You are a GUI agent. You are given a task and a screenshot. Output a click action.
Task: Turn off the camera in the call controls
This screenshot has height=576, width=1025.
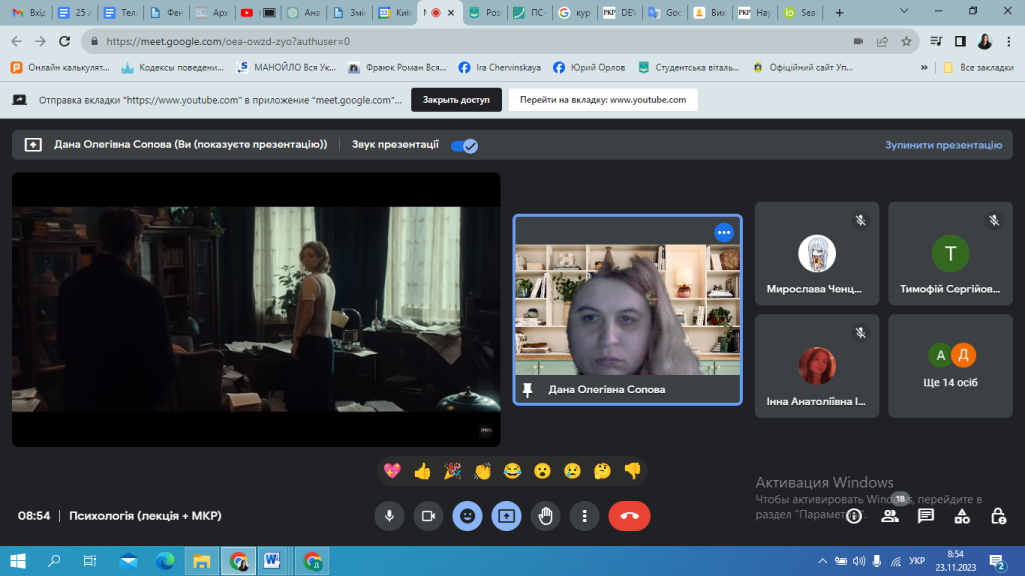click(428, 516)
